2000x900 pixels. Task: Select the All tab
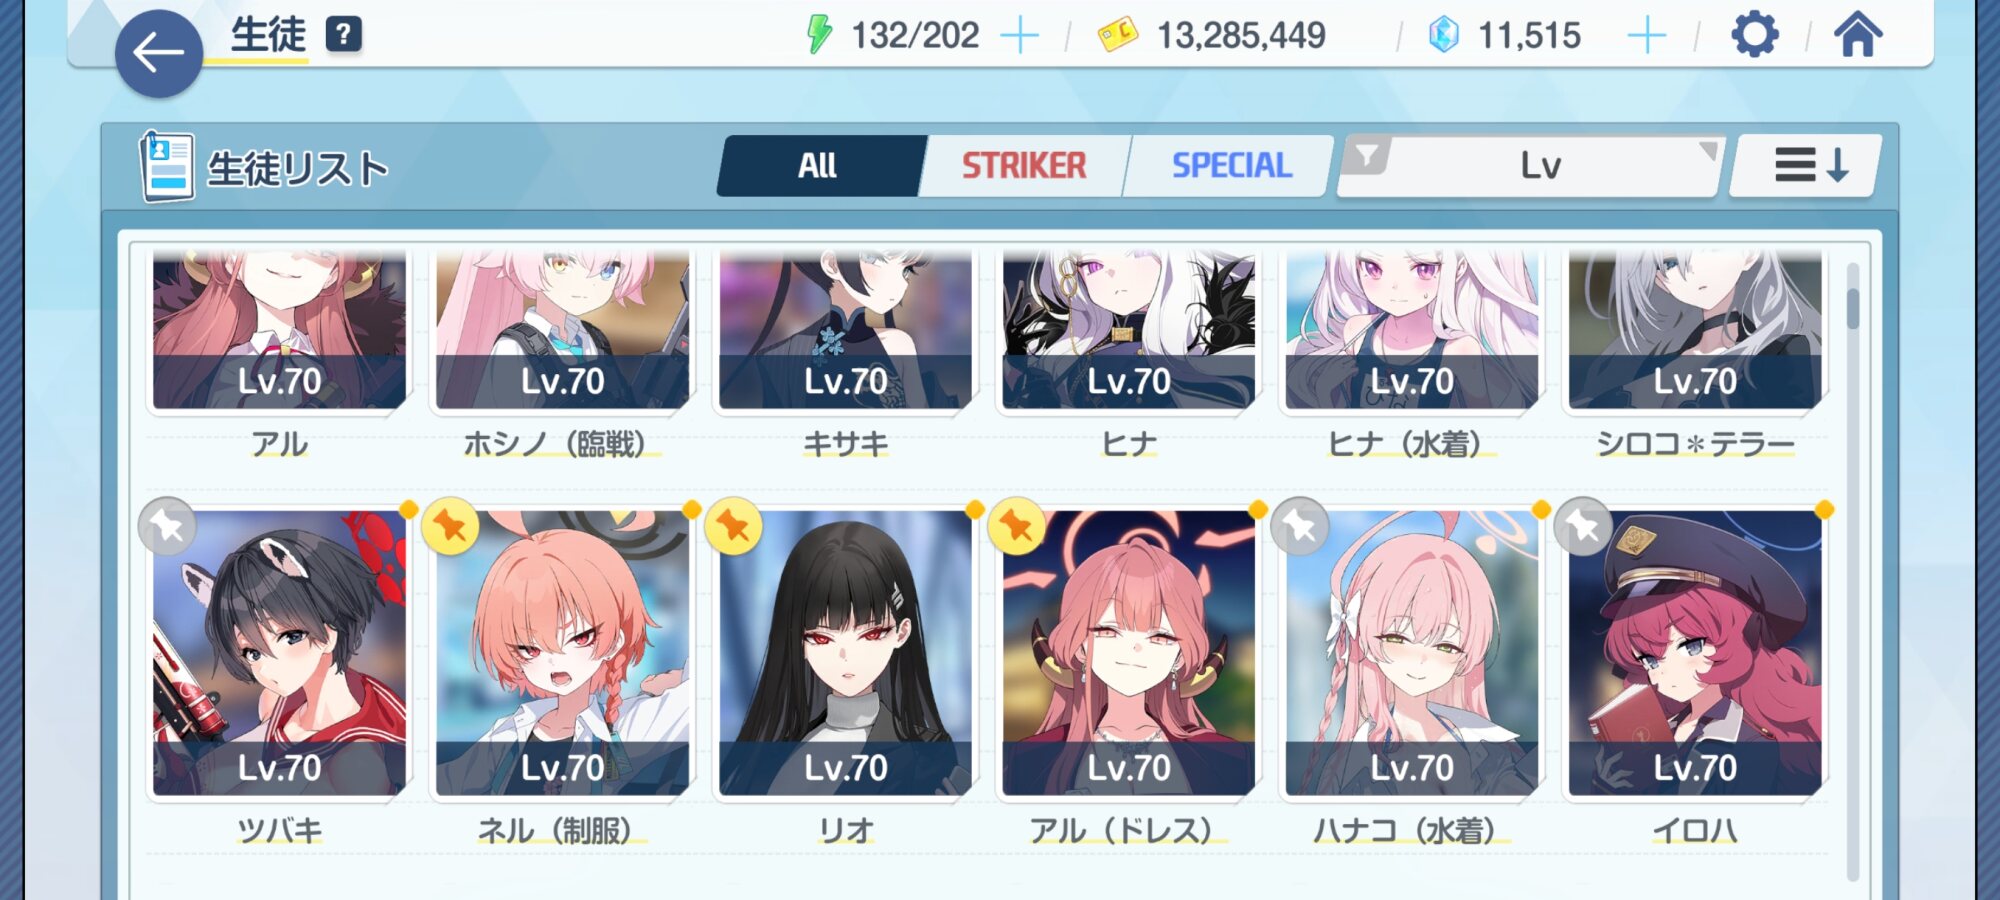click(818, 166)
